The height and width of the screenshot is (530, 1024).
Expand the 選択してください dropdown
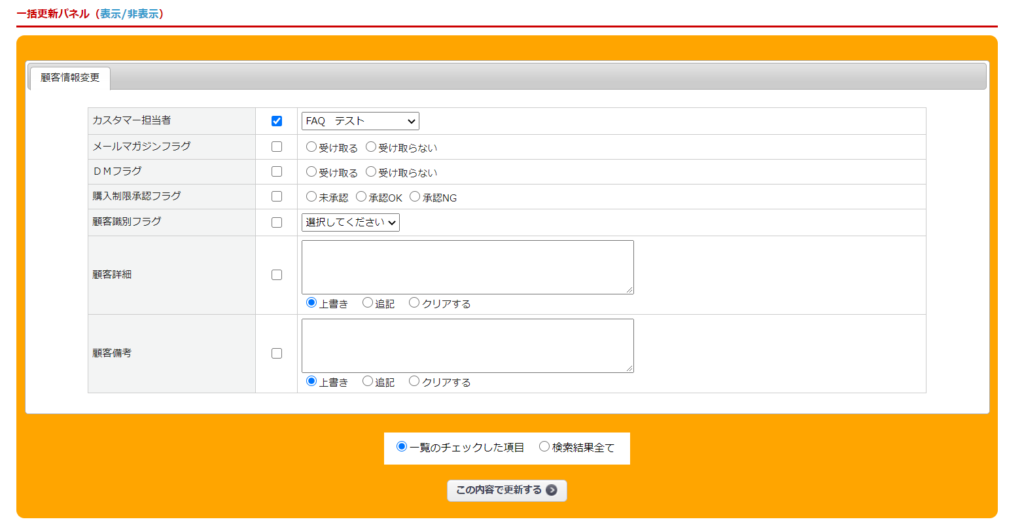(350, 222)
